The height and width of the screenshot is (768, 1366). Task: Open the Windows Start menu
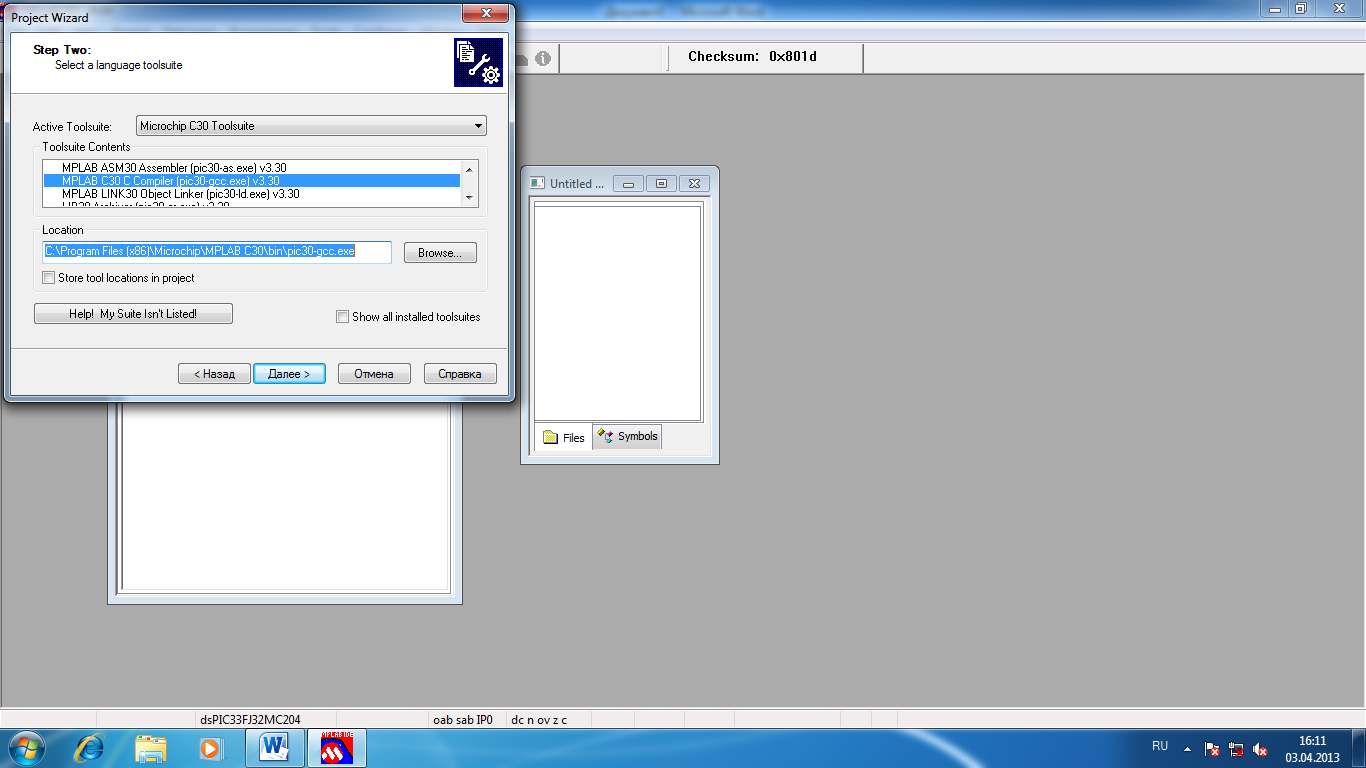[x=26, y=747]
